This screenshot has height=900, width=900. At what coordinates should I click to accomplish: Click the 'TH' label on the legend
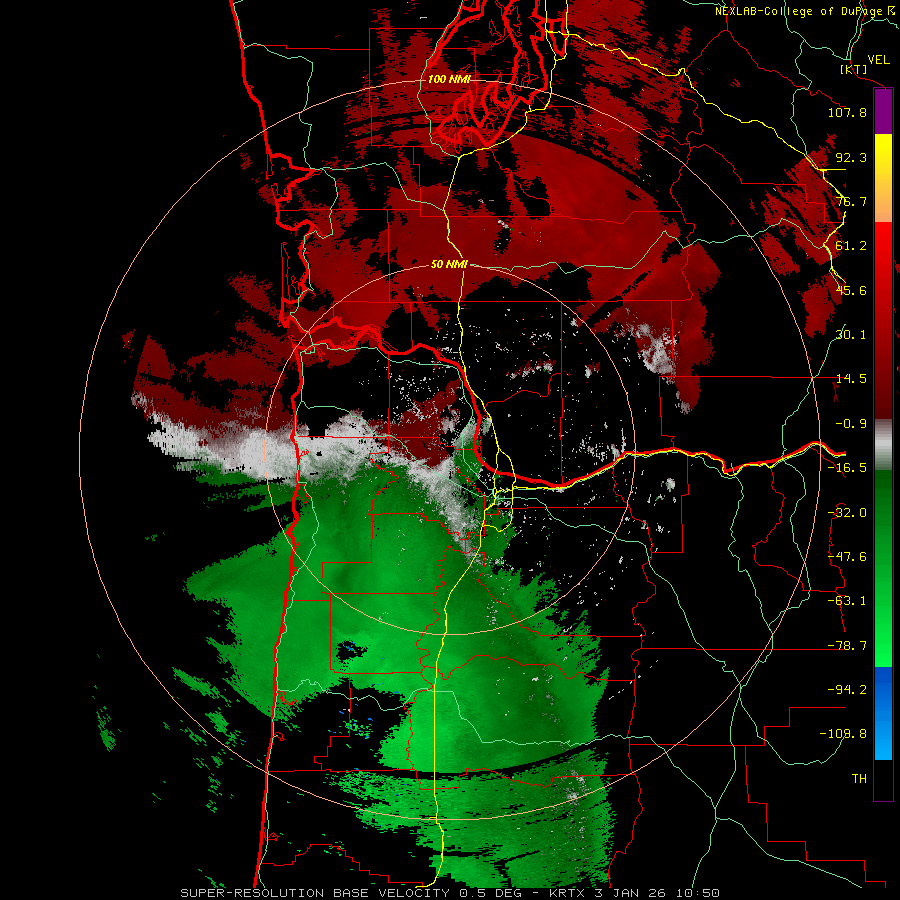click(859, 778)
